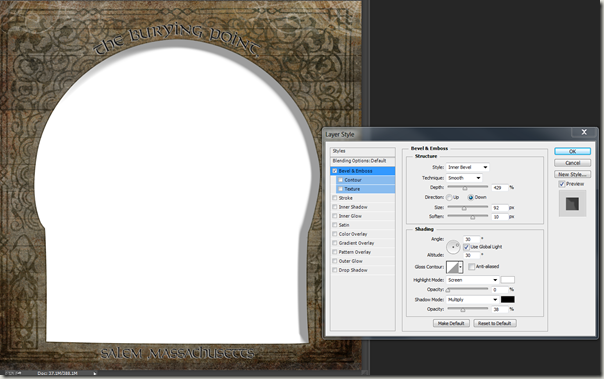Enable the Anti-aliased checkbox
Viewport: 604px width, 379px height.
coord(471,267)
